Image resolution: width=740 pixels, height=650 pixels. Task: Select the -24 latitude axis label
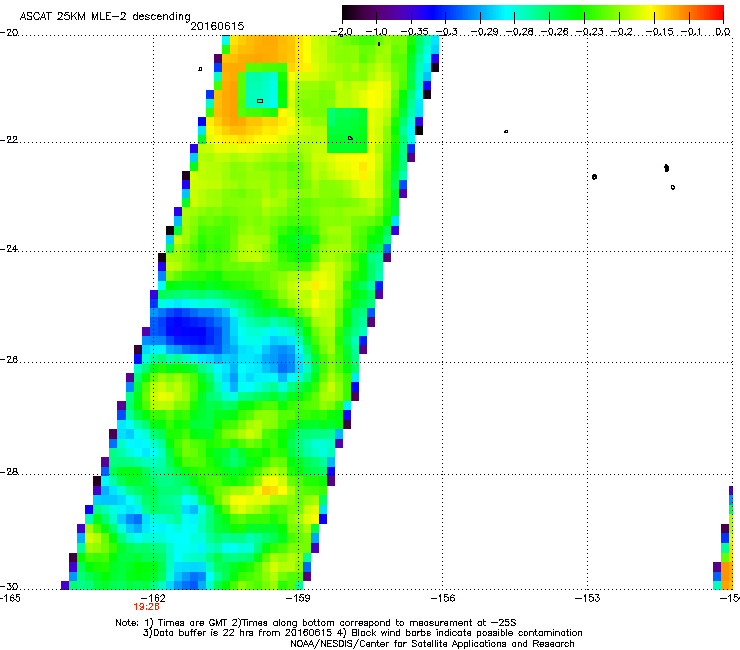pyautogui.click(x=9, y=248)
